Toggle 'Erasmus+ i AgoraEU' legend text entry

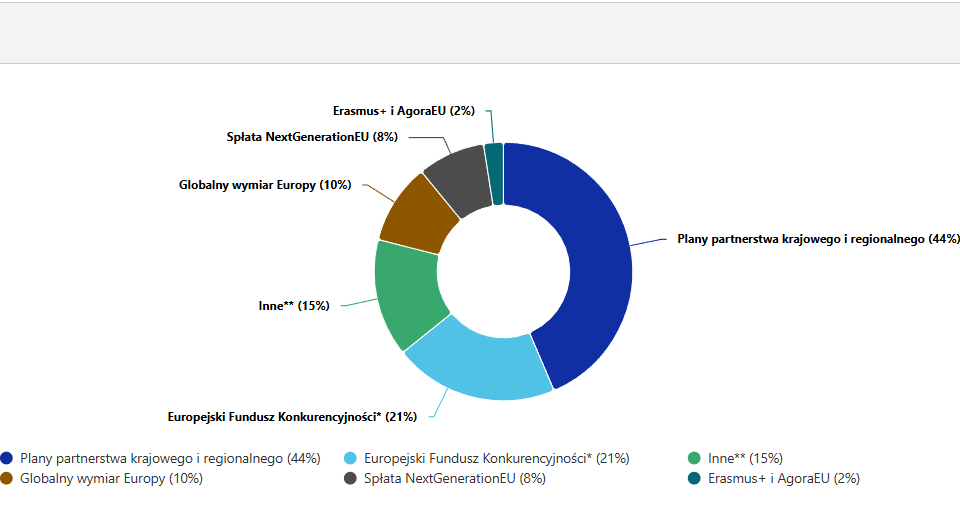783,478
